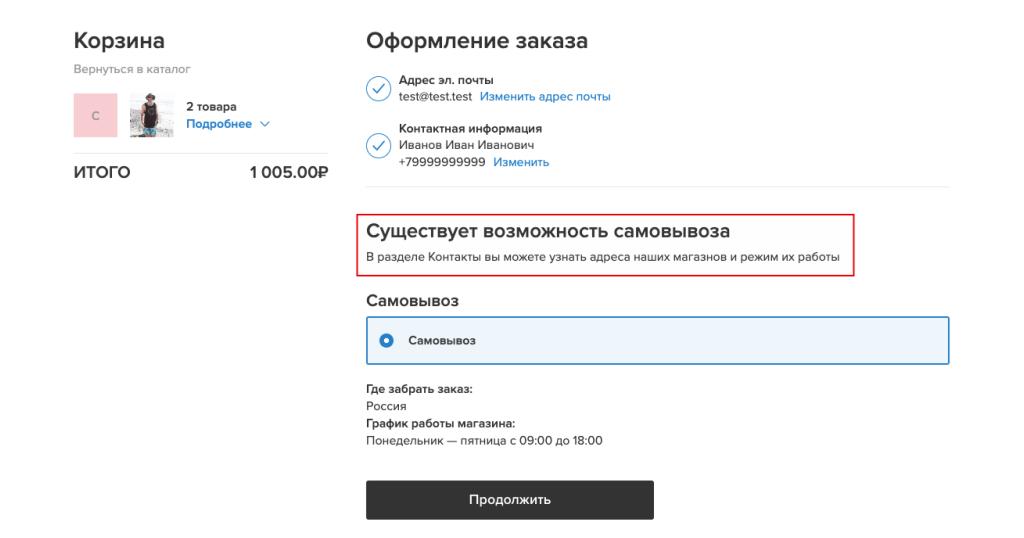Click the Самовывоз delivery option box
The height and width of the screenshot is (538, 1024).
tap(657, 340)
